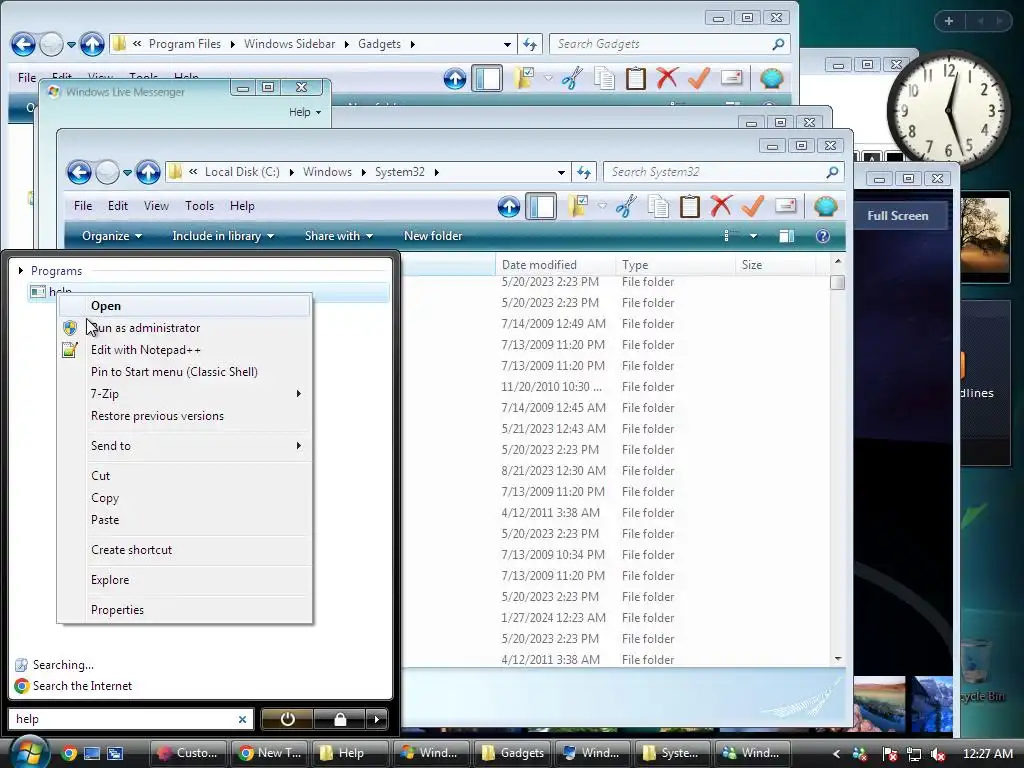Open recent pages dropdown in System32 window
This screenshot has width=1024, height=768.
pos(127,173)
